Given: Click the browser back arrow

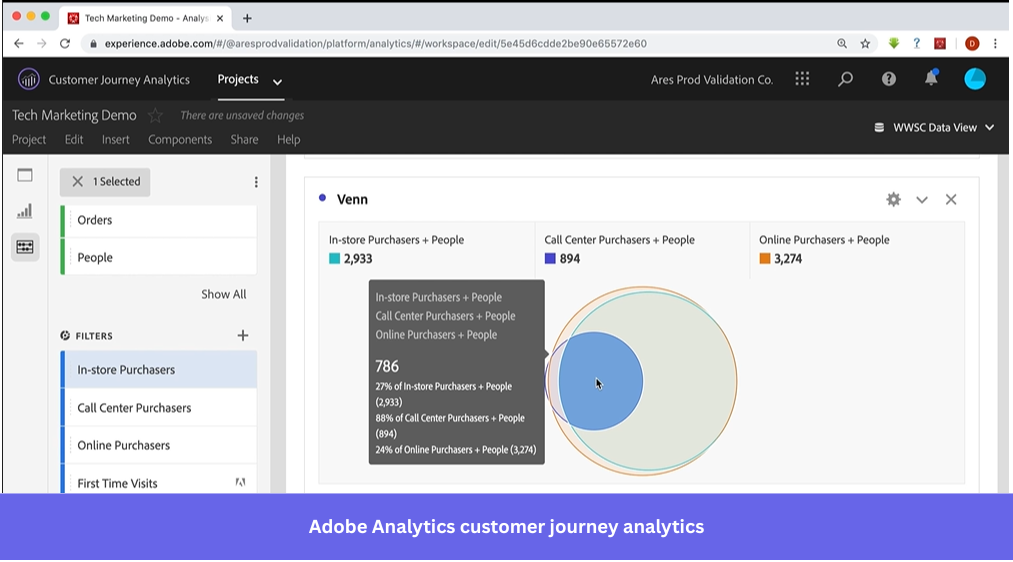Looking at the screenshot, I should point(18,43).
